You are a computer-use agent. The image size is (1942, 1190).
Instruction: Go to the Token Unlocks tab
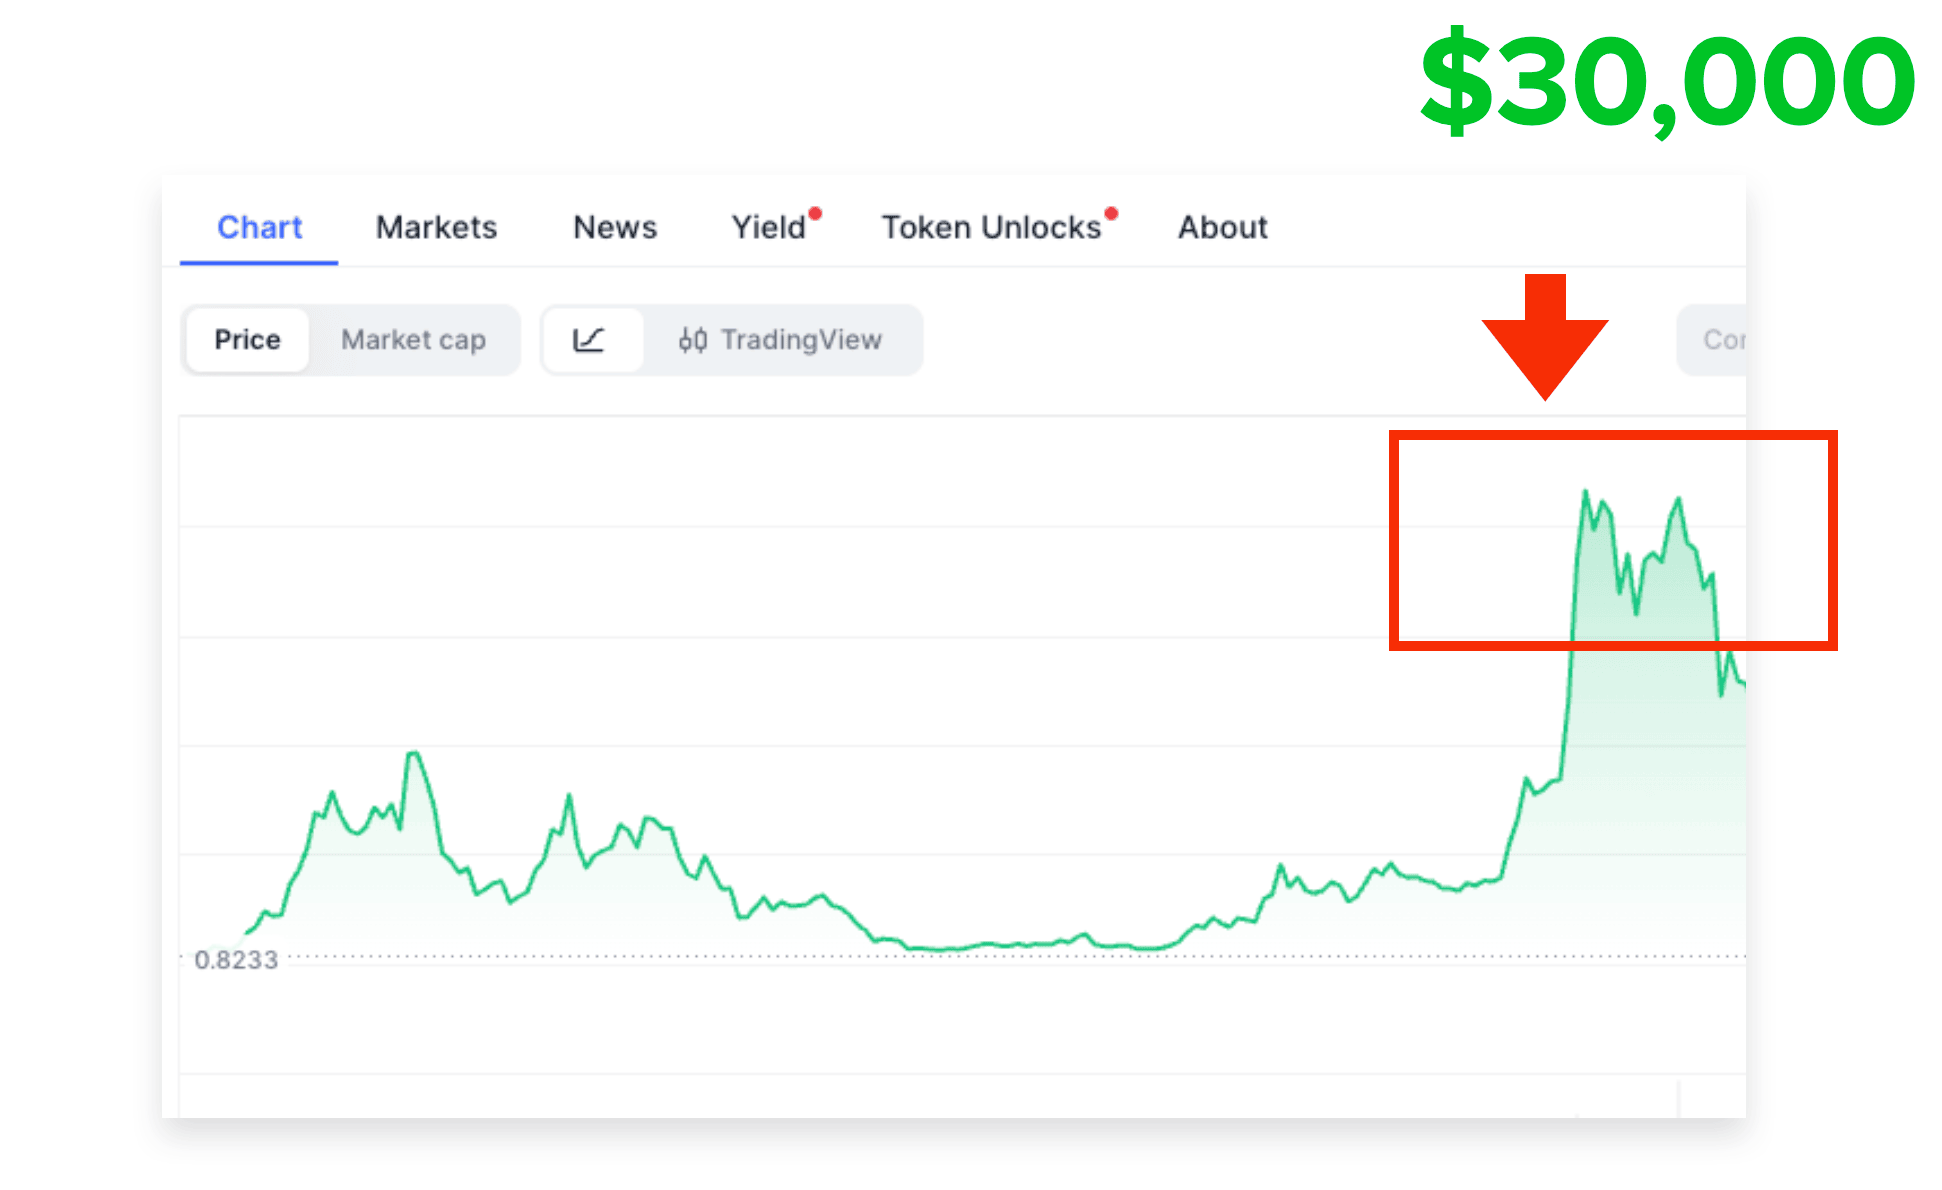[x=991, y=227]
